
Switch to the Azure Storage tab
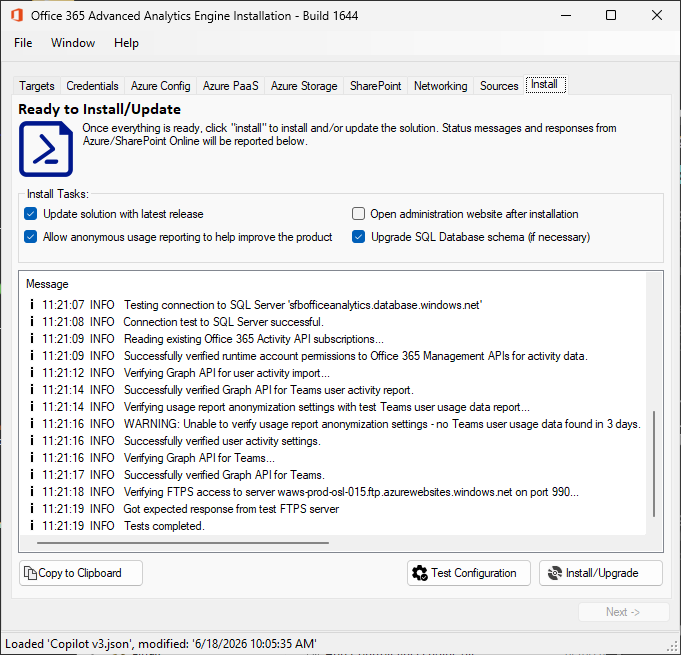(x=304, y=86)
